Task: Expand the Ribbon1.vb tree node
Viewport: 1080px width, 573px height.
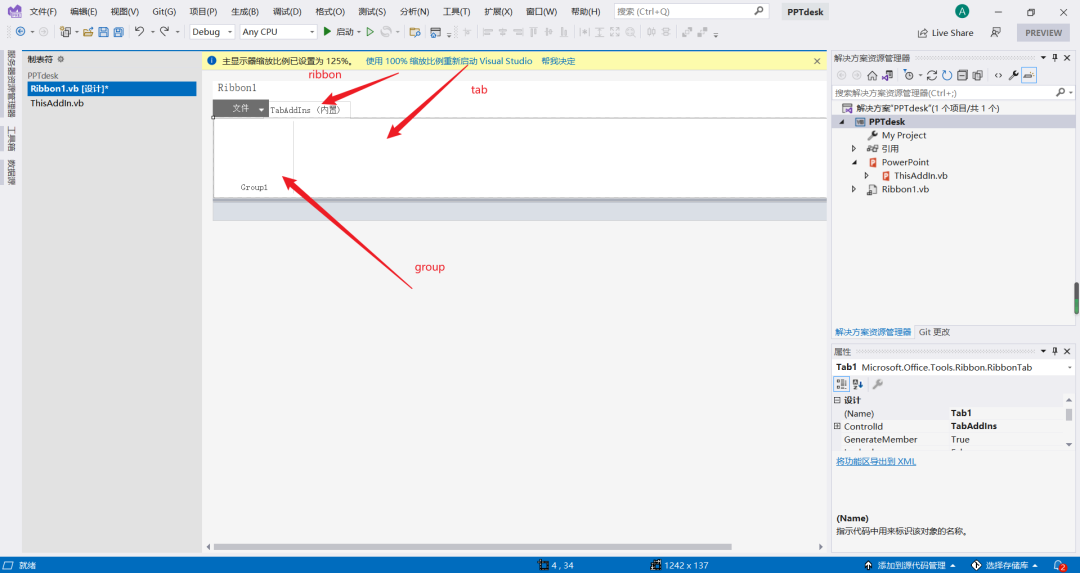Action: [854, 189]
